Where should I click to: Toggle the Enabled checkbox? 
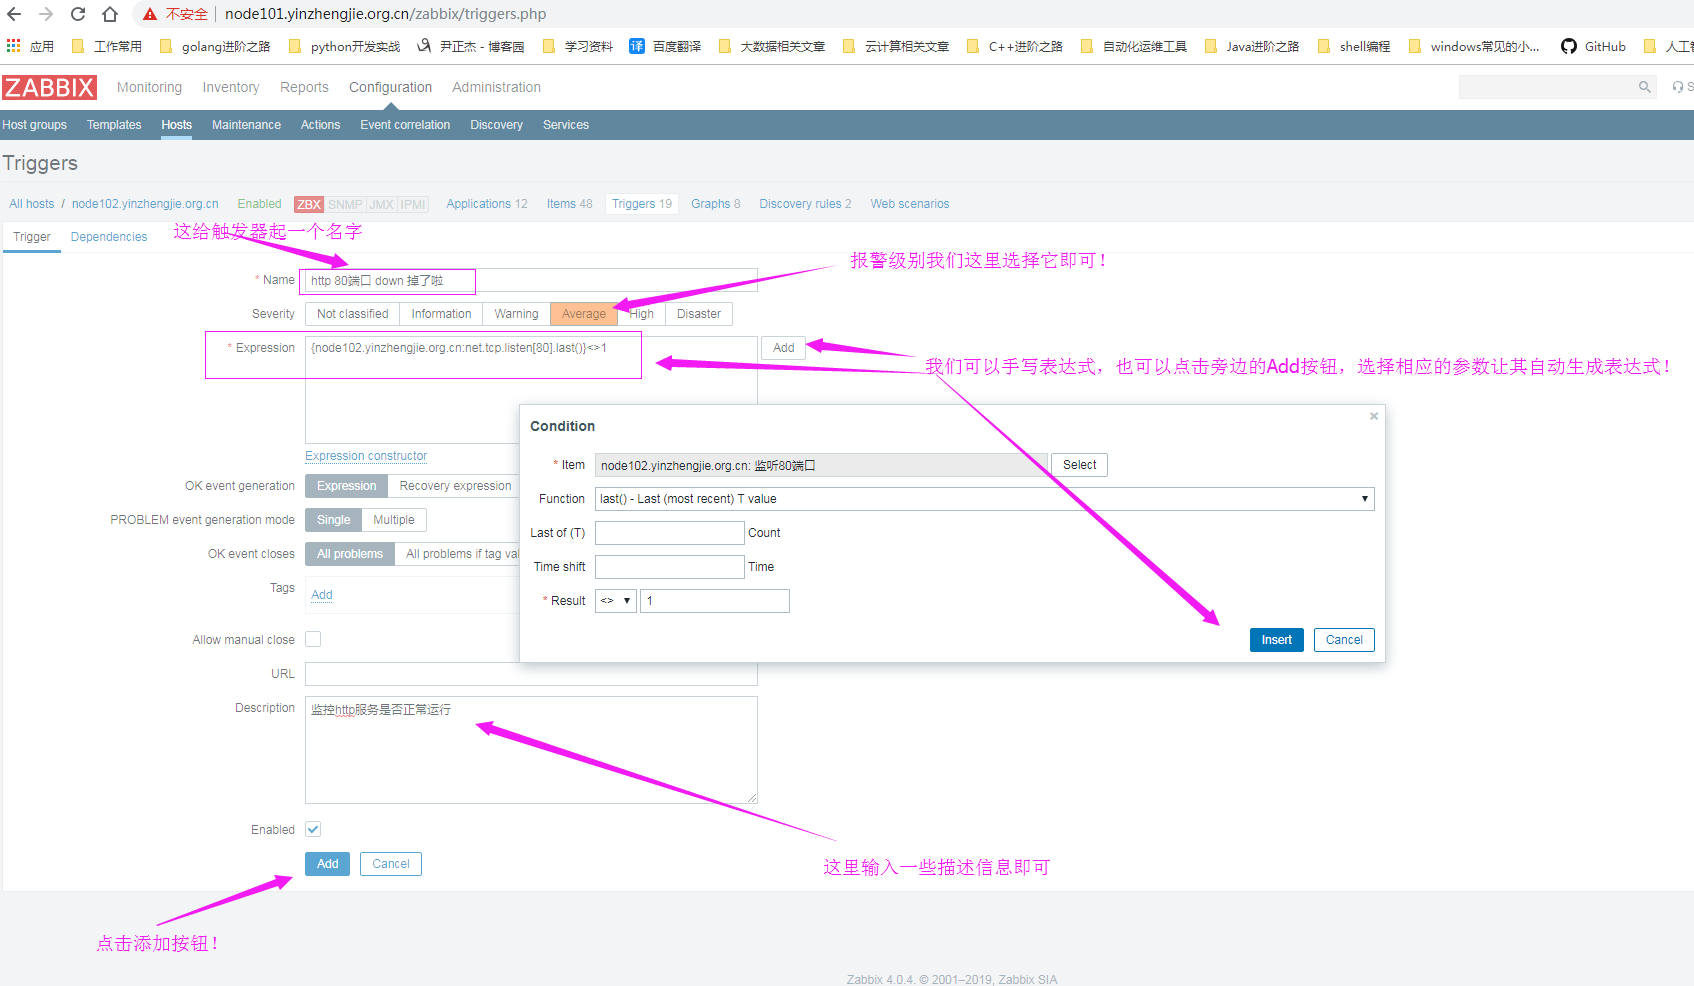[x=313, y=829]
